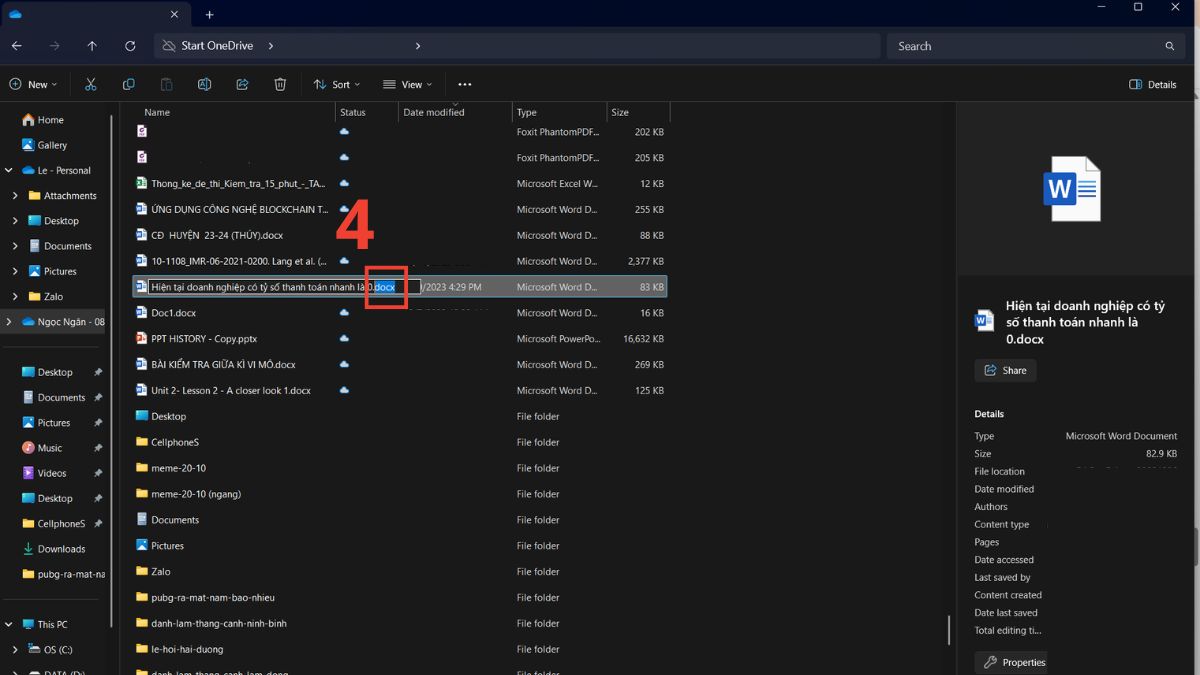
Task: Go up one folder level
Action: [92, 46]
